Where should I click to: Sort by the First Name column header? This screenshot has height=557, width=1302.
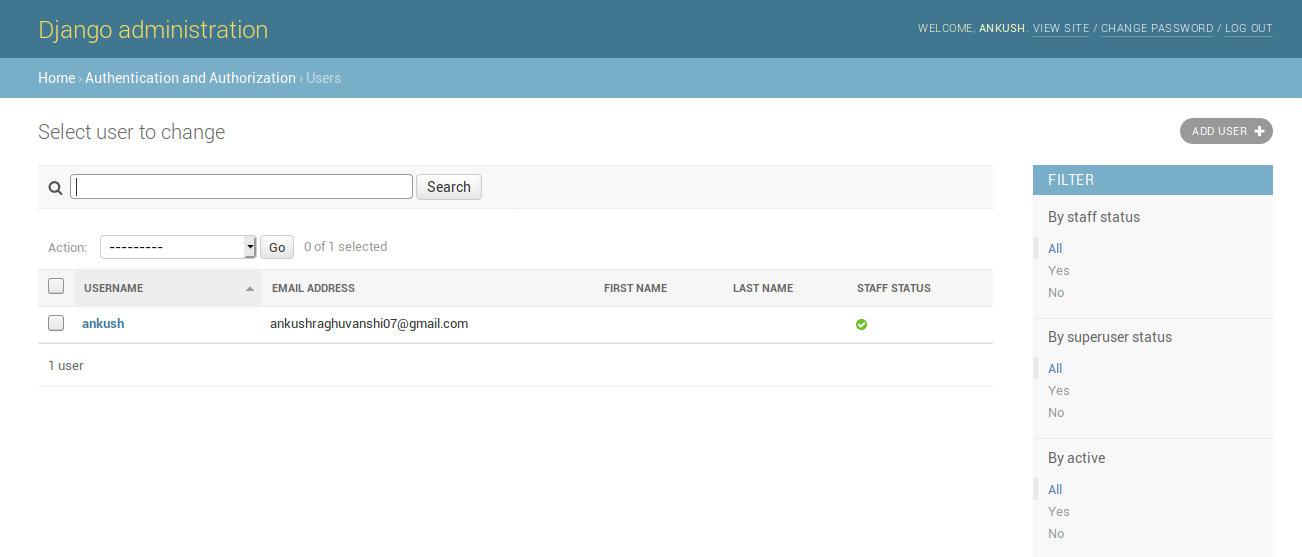[635, 288]
